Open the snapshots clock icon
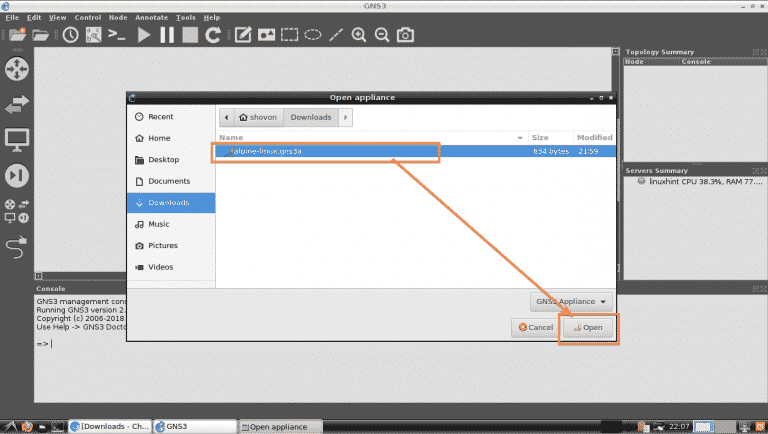The image size is (768, 434). click(x=71, y=35)
